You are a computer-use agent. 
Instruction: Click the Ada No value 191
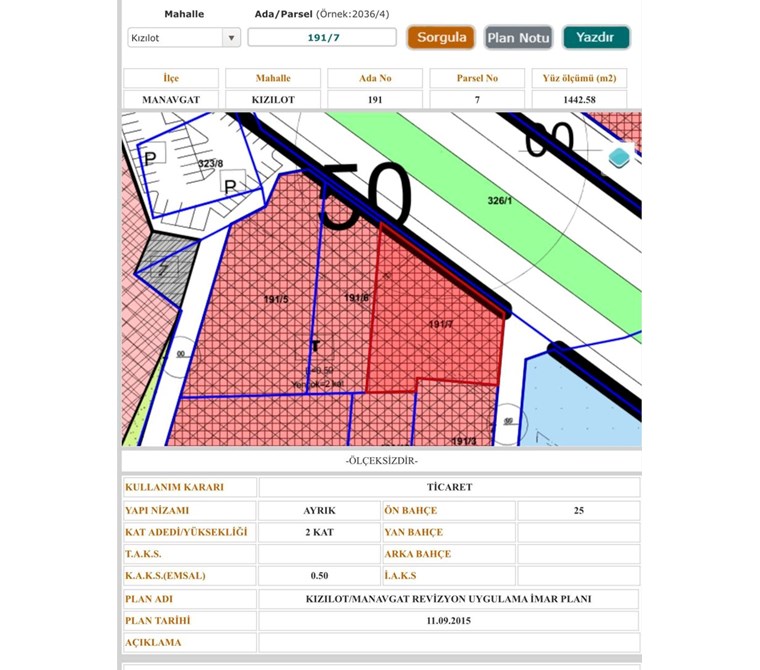tap(375, 99)
